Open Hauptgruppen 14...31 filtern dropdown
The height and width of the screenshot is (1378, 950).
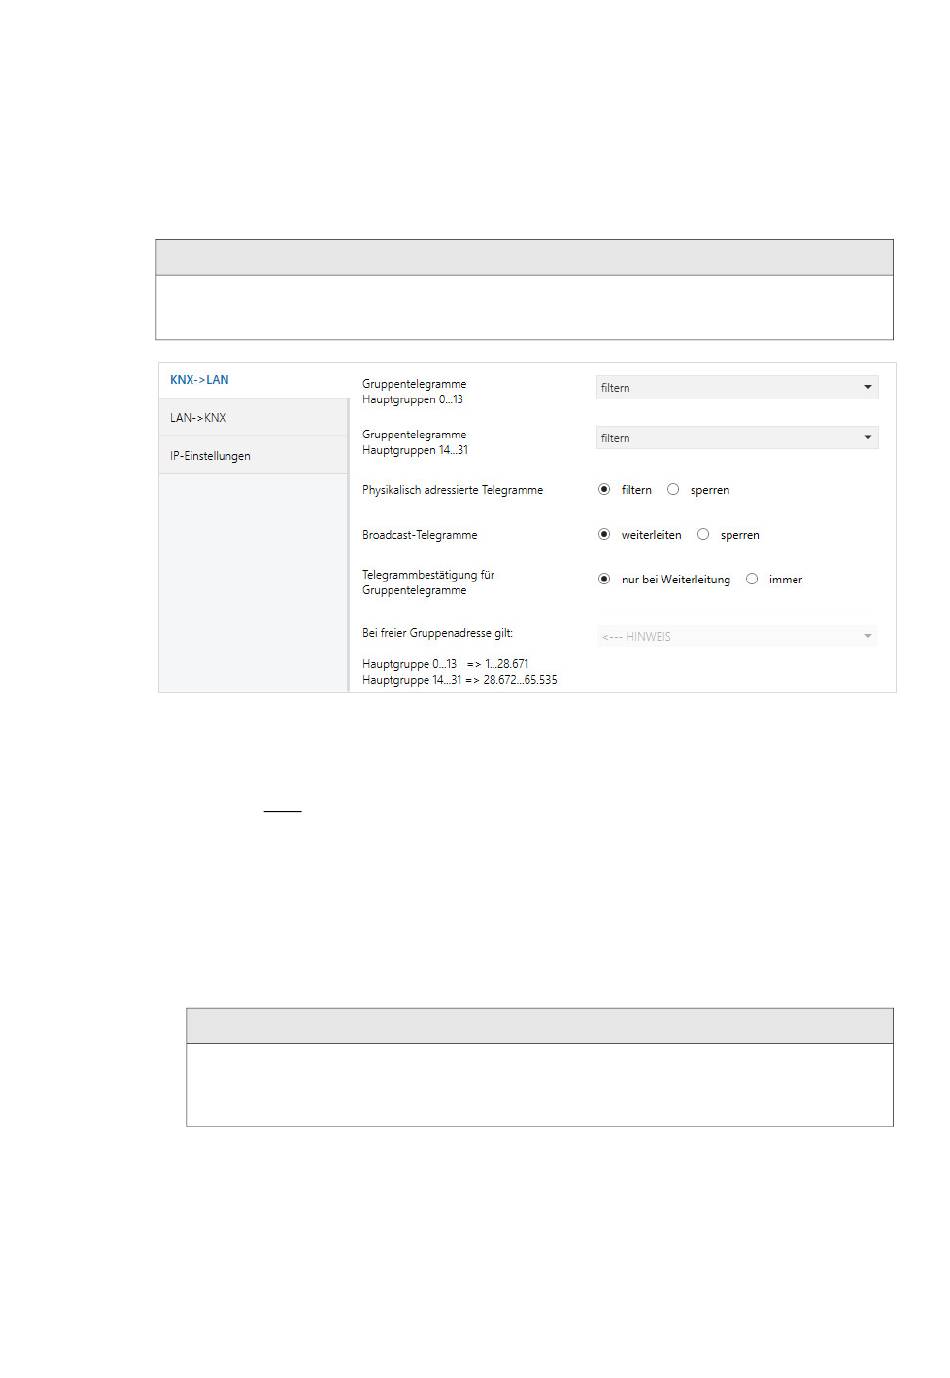coord(737,437)
